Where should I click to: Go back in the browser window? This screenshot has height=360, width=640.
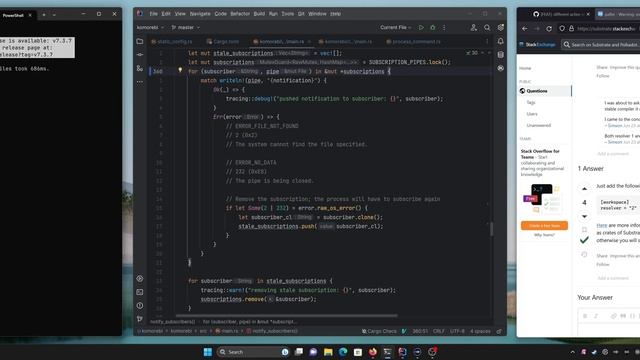[x=525, y=29]
